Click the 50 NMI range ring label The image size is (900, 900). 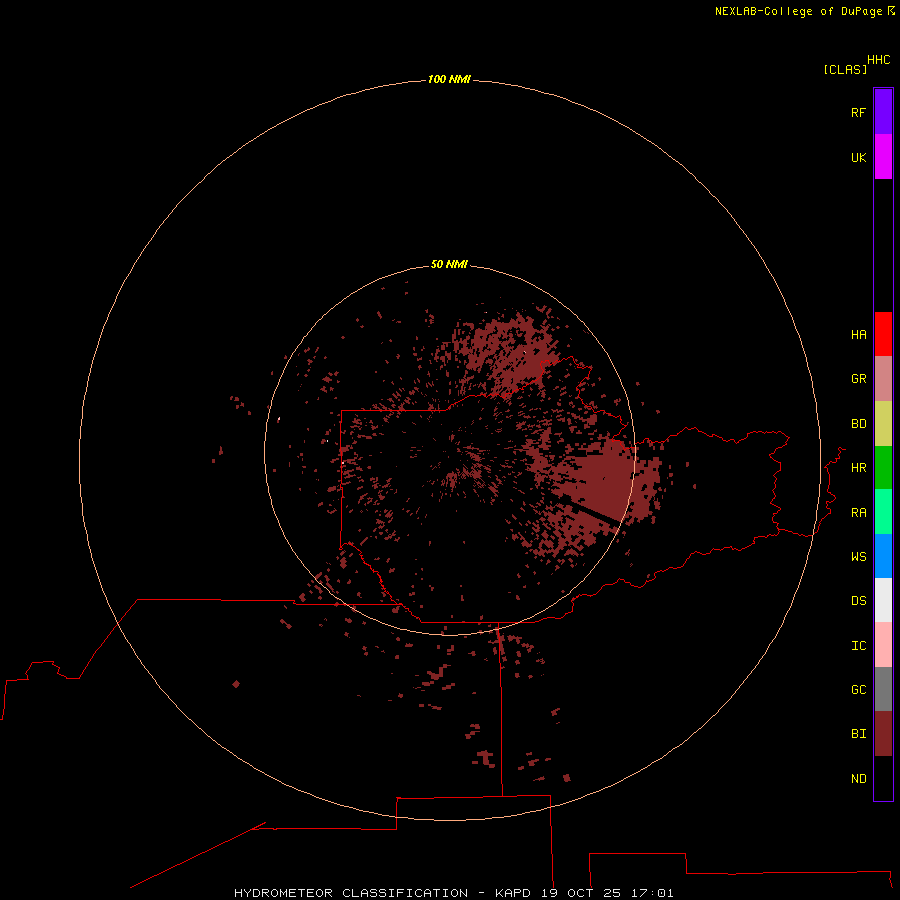tap(449, 264)
